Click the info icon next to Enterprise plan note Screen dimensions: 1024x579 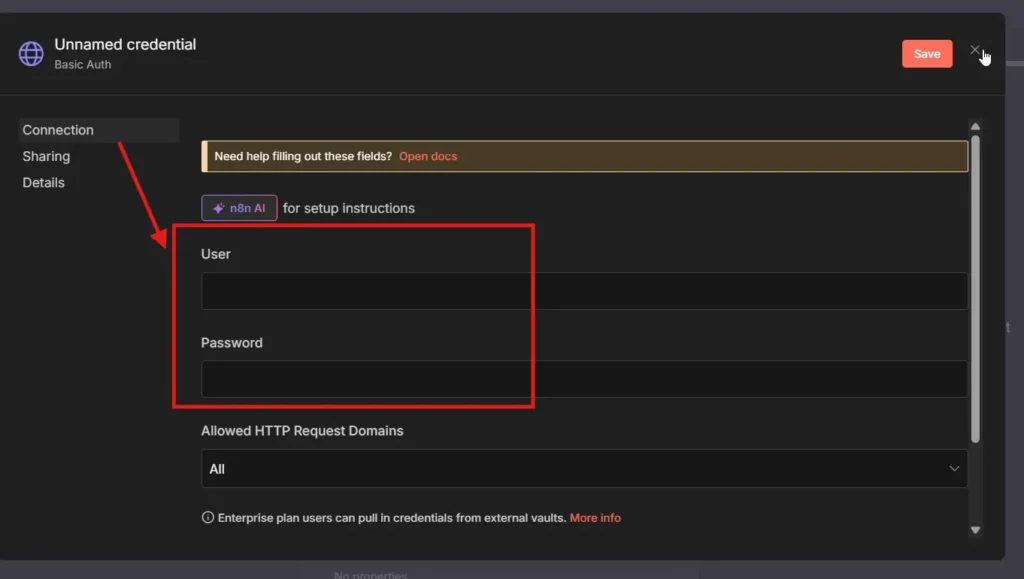tap(207, 517)
